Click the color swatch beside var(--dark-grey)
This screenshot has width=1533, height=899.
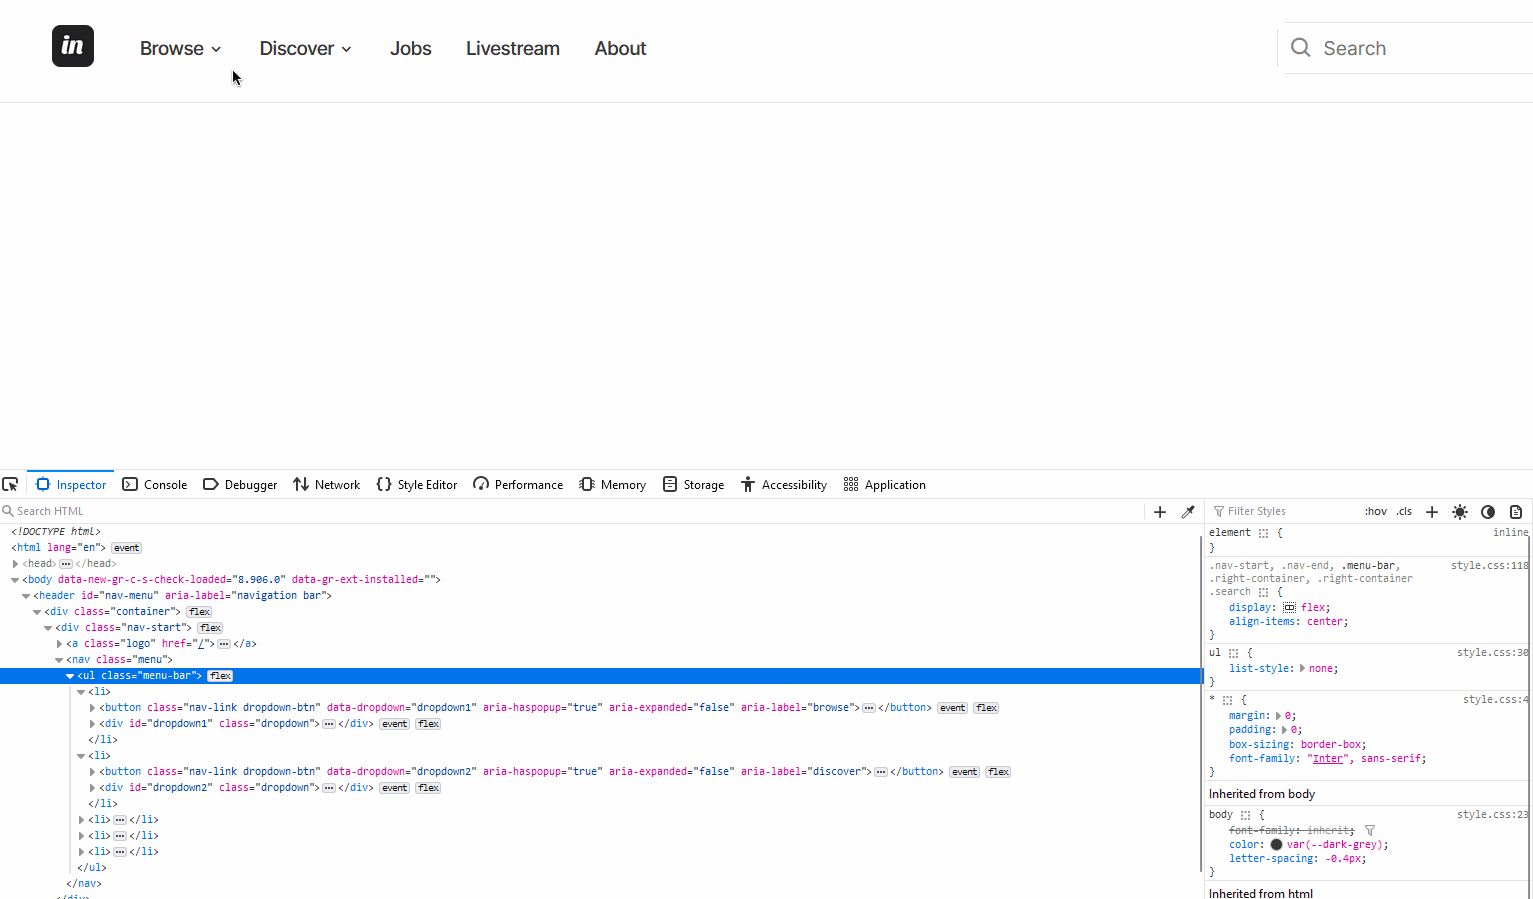pyautogui.click(x=1276, y=844)
